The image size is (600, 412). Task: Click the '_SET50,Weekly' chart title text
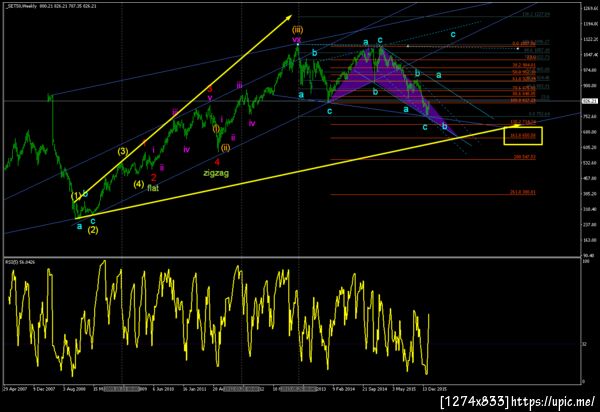21,6
